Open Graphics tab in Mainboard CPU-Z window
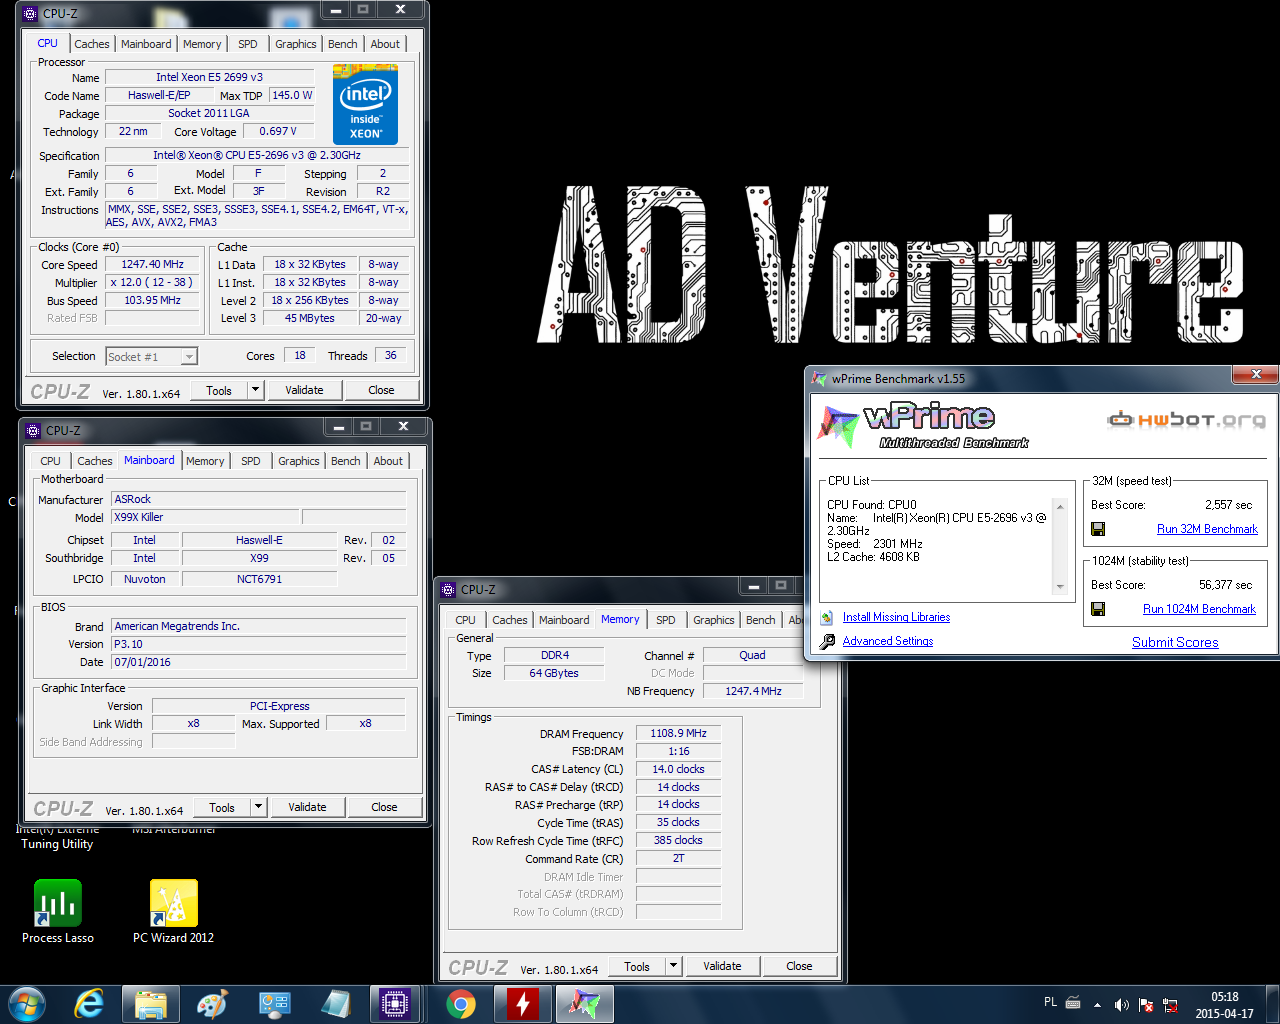The image size is (1280, 1024). pos(299,461)
